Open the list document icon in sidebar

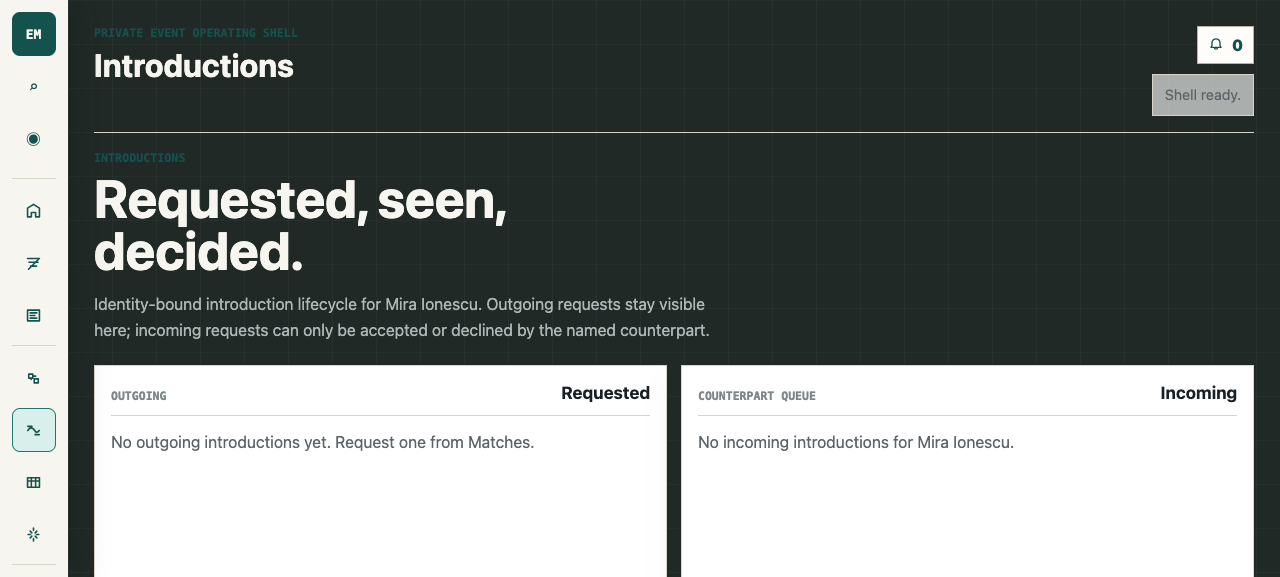coord(34,315)
